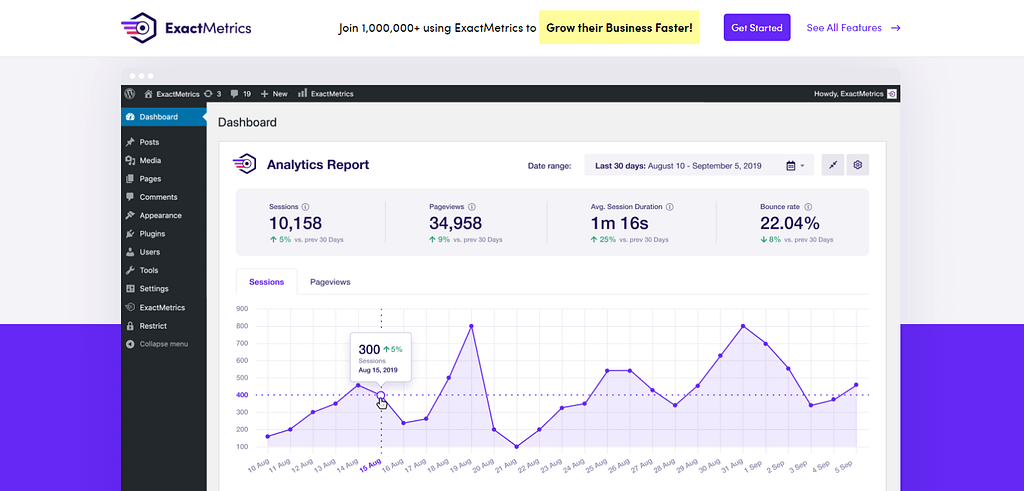The height and width of the screenshot is (491, 1024).
Task: Open ExactMetrics bar-chart item in admin bar
Action: 326,93
